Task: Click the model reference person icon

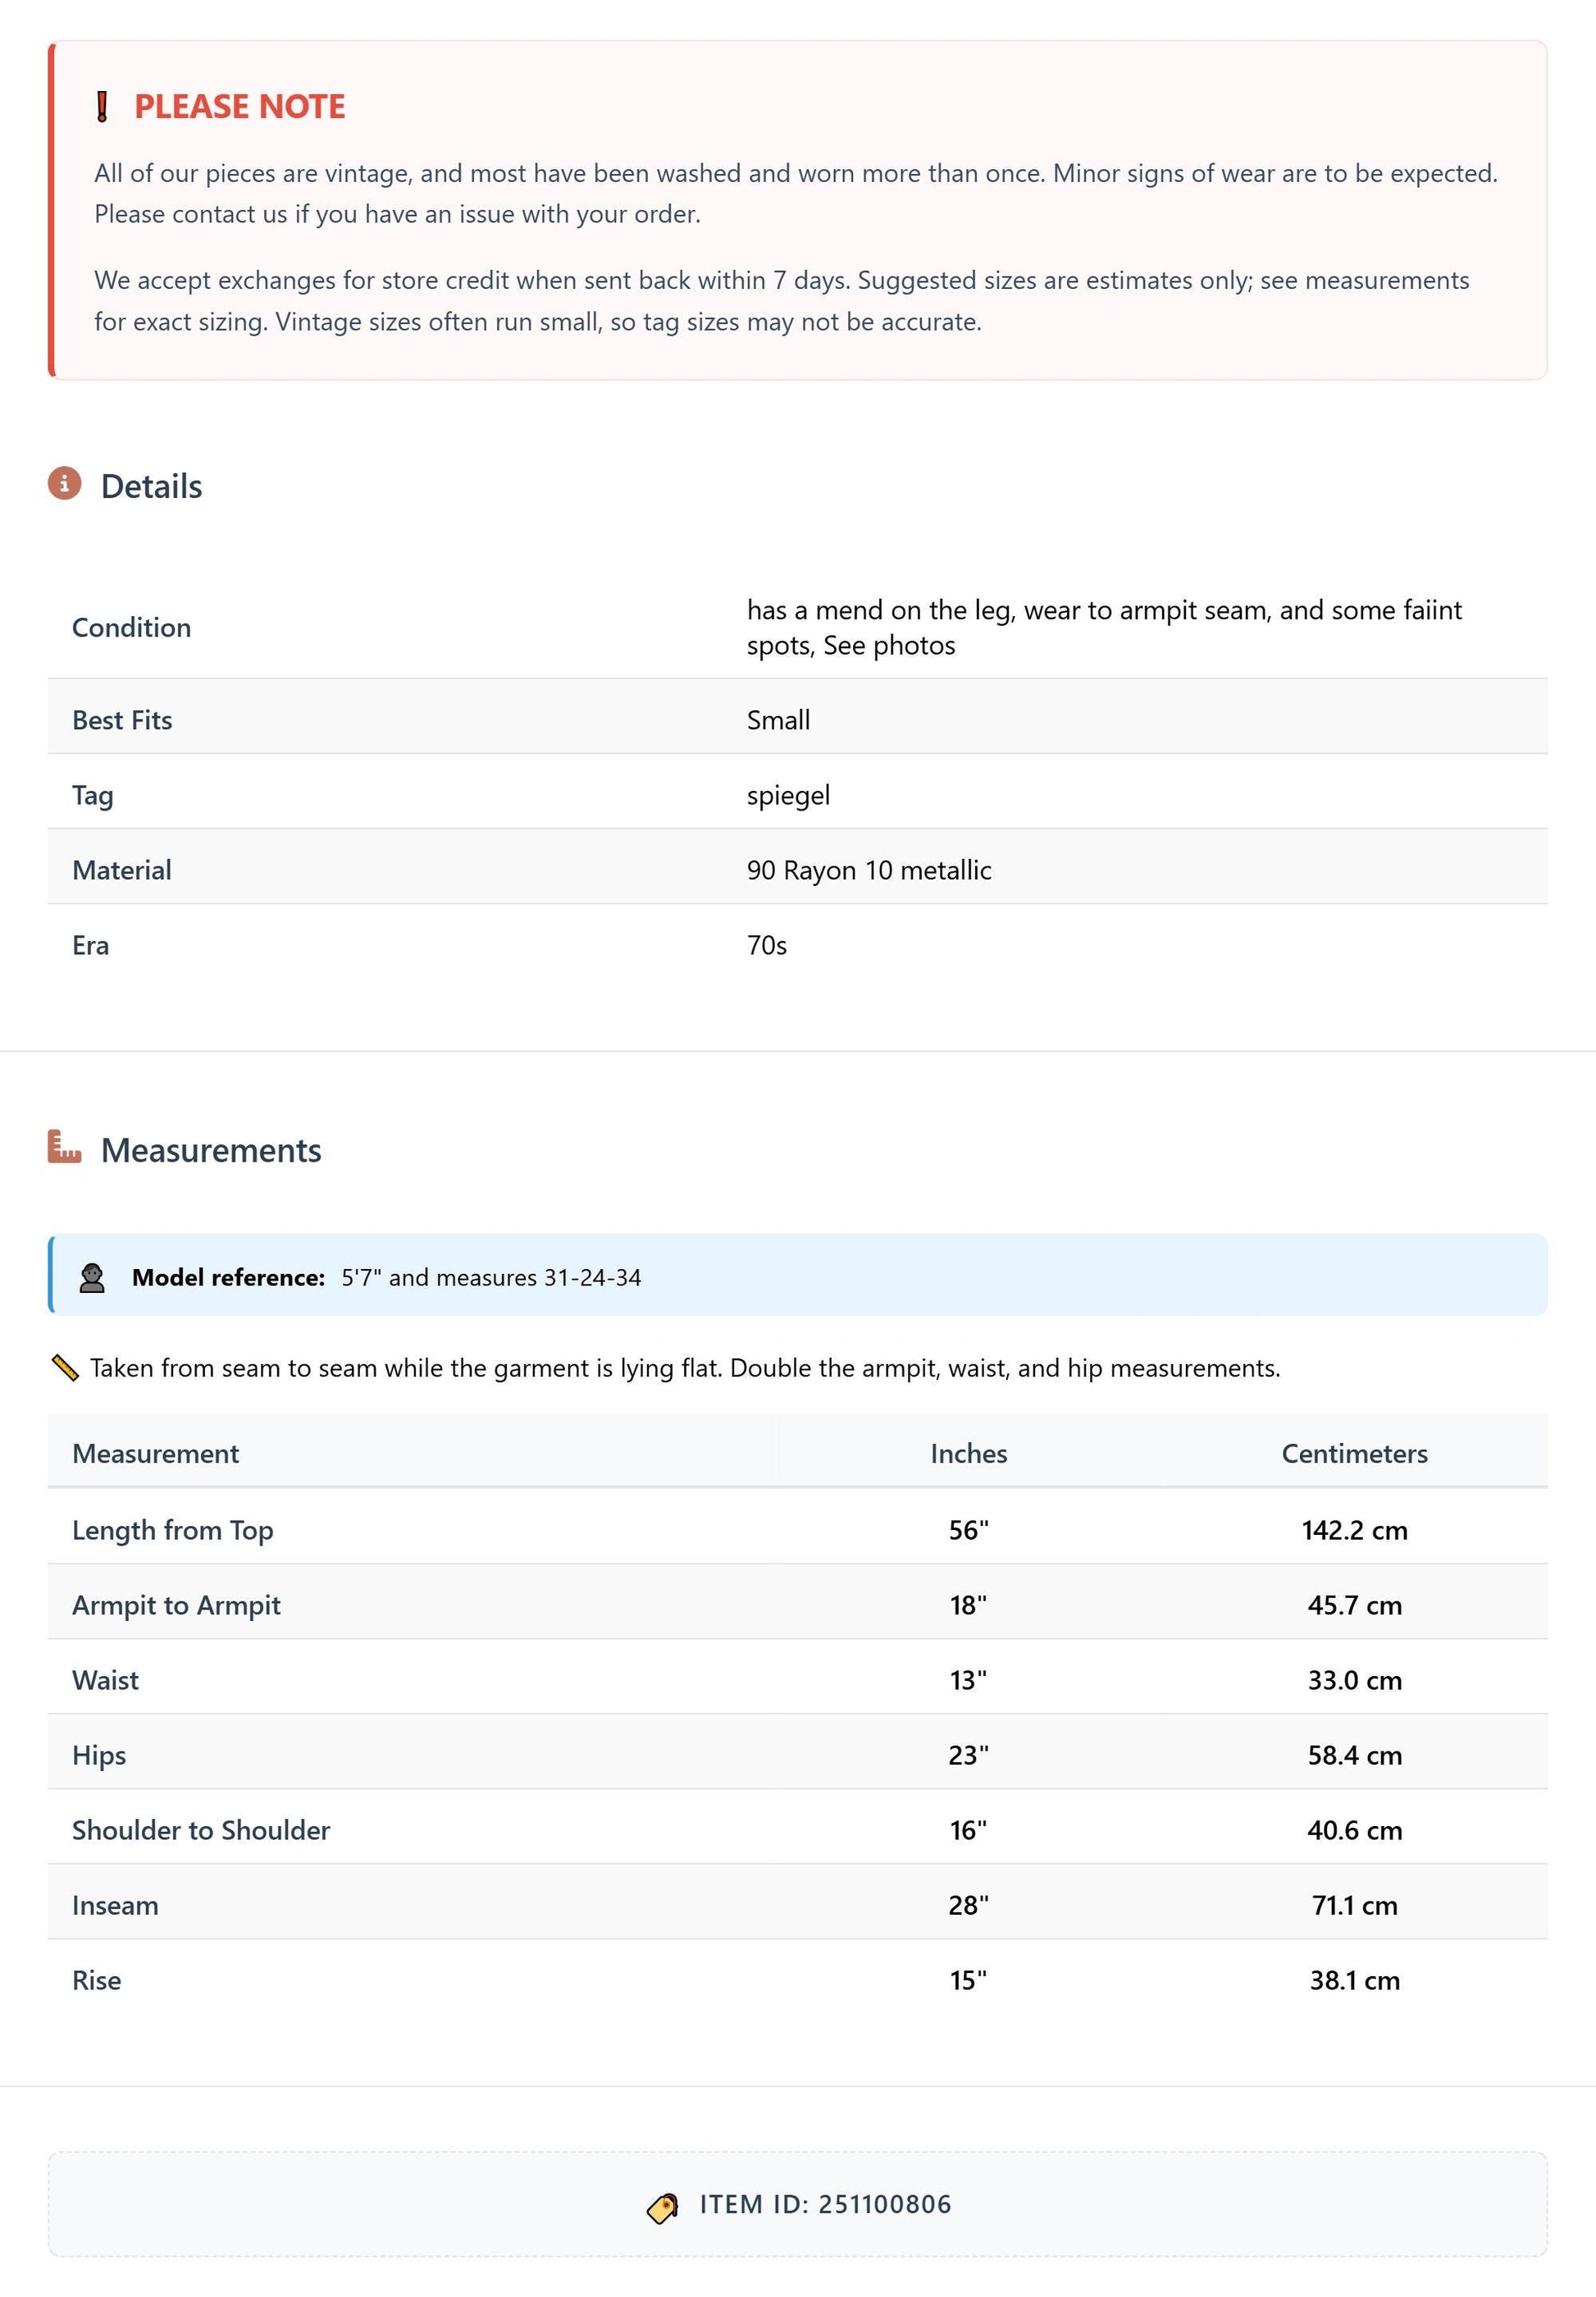Action: pos(92,1277)
